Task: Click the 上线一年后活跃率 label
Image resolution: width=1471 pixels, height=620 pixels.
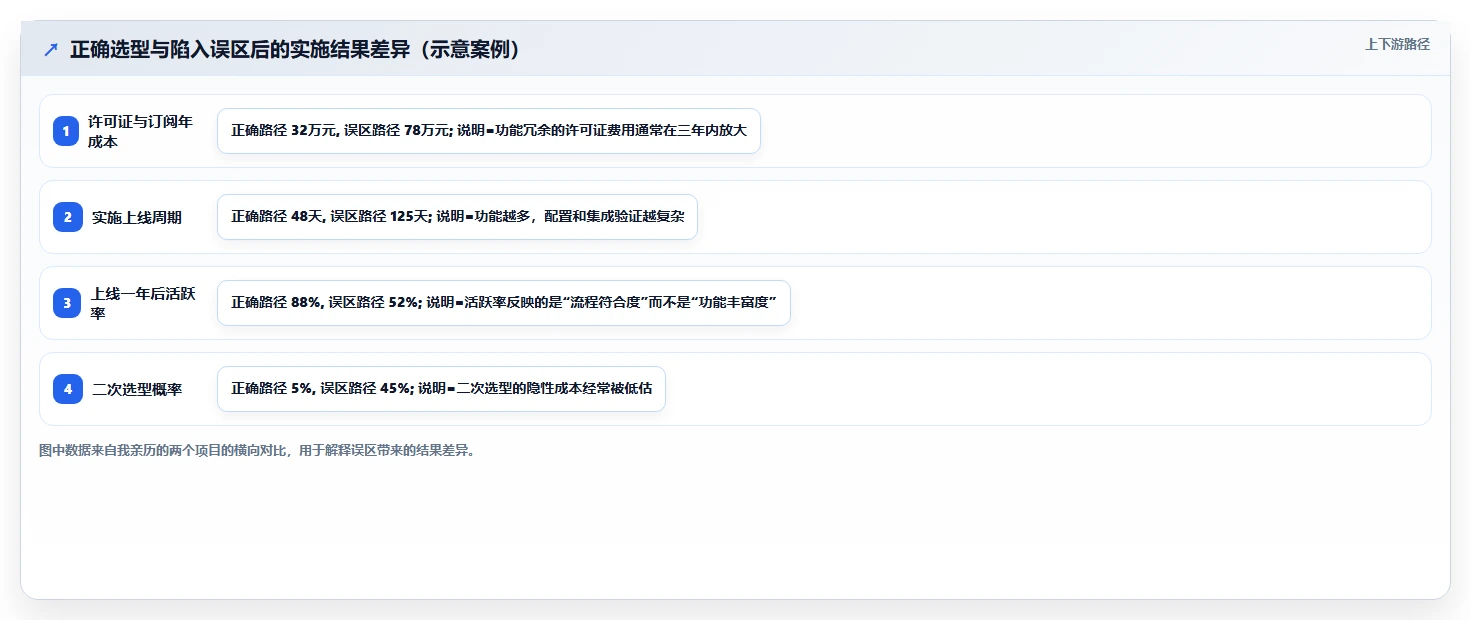Action: point(143,303)
